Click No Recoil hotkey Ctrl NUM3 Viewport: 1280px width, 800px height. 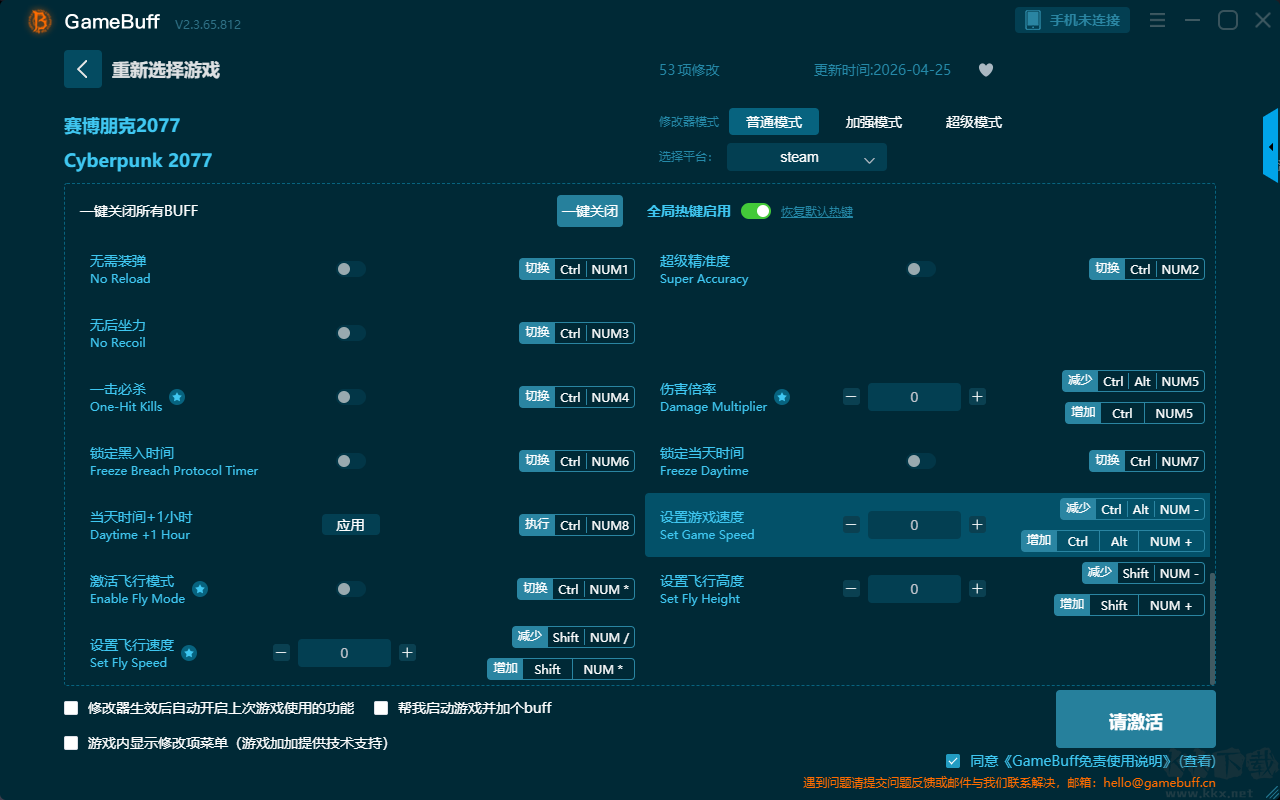point(577,333)
